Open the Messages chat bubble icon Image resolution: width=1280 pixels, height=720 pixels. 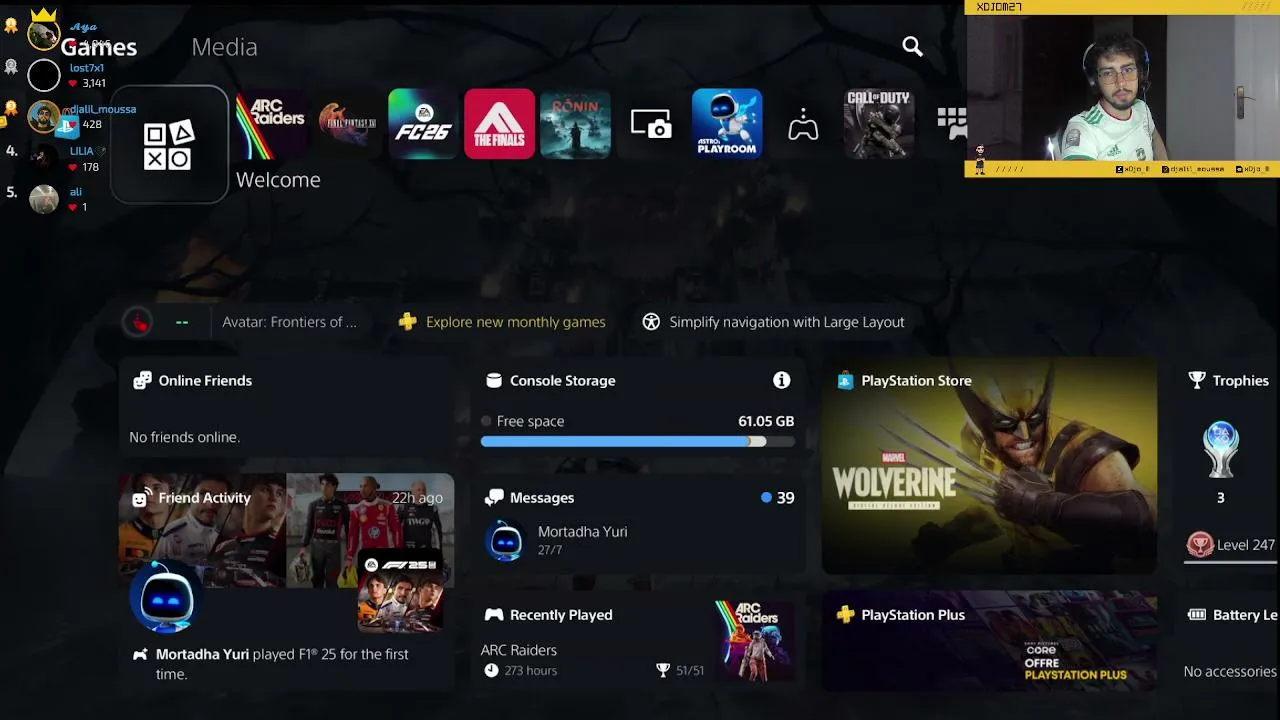click(x=494, y=497)
